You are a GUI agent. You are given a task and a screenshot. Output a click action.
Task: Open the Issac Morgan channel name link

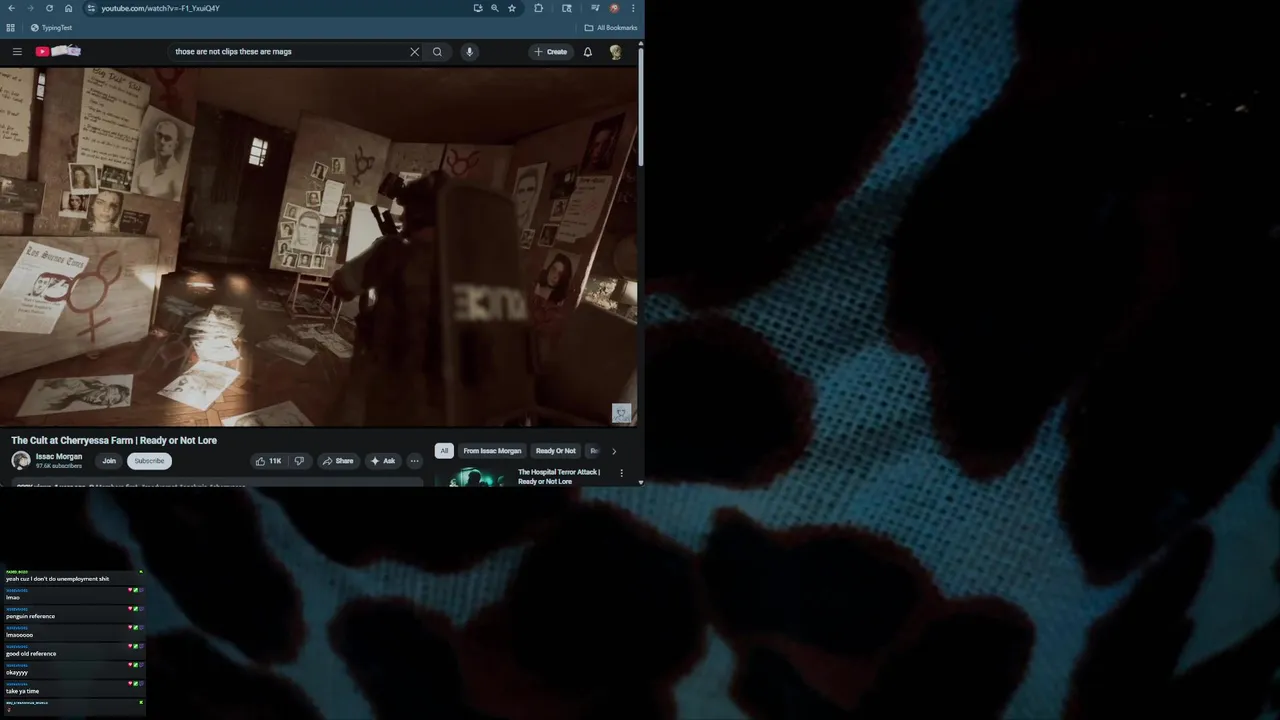(x=59, y=456)
